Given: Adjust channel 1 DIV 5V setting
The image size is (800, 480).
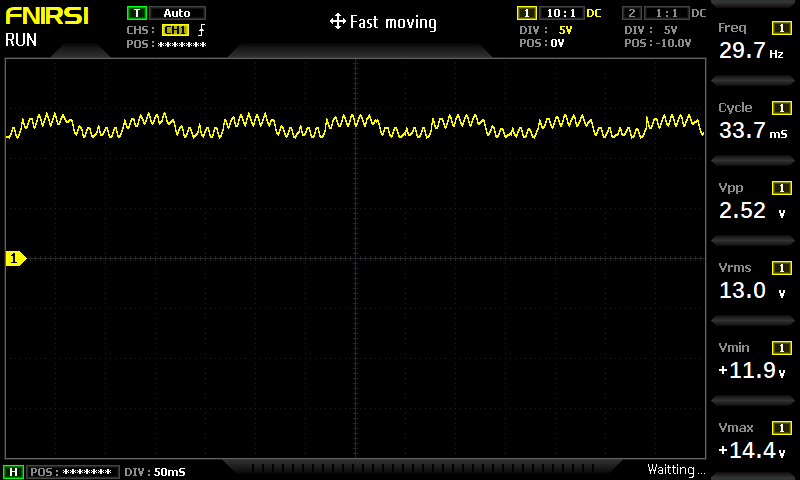Looking at the screenshot, I should [x=546, y=30].
